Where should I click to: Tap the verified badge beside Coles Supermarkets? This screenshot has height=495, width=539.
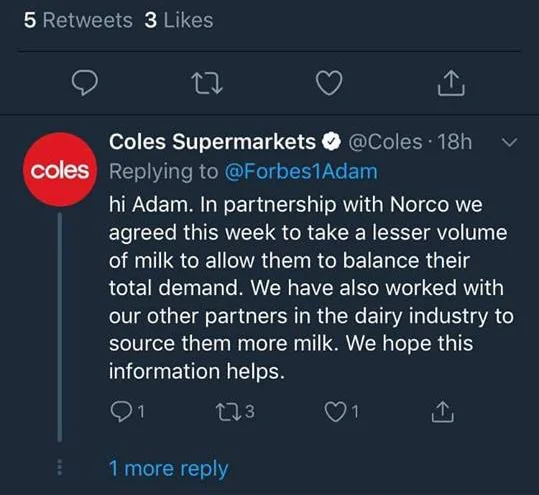(331, 142)
